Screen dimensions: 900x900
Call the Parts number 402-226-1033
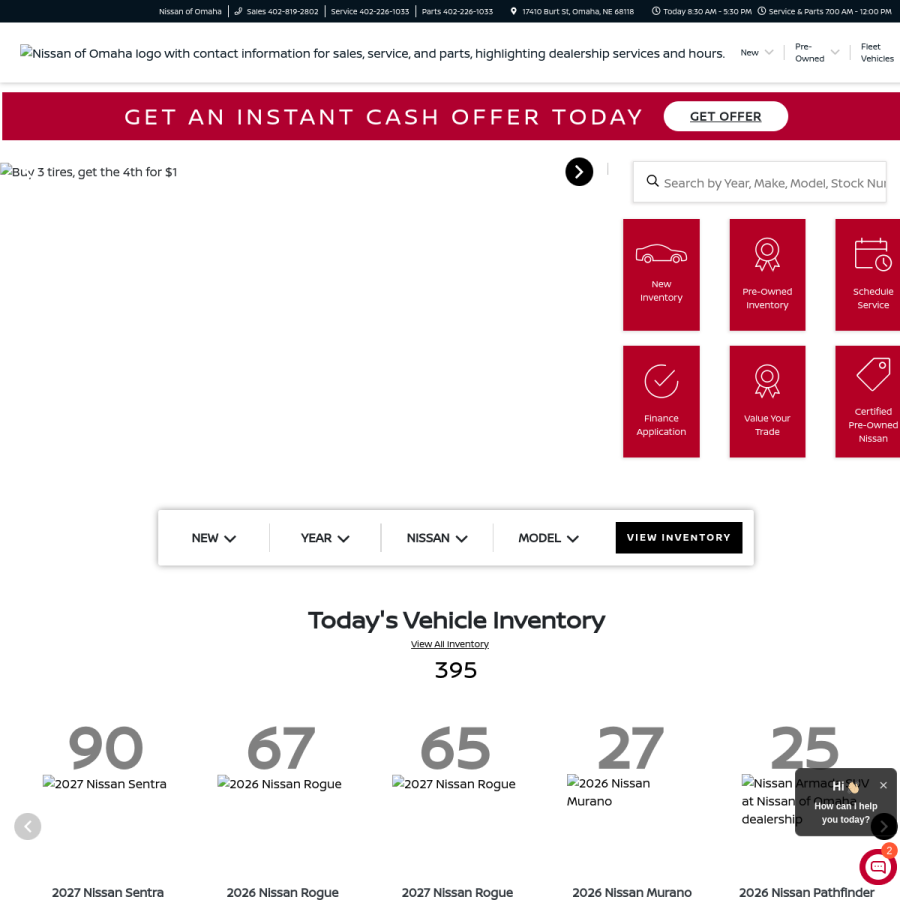tap(457, 11)
